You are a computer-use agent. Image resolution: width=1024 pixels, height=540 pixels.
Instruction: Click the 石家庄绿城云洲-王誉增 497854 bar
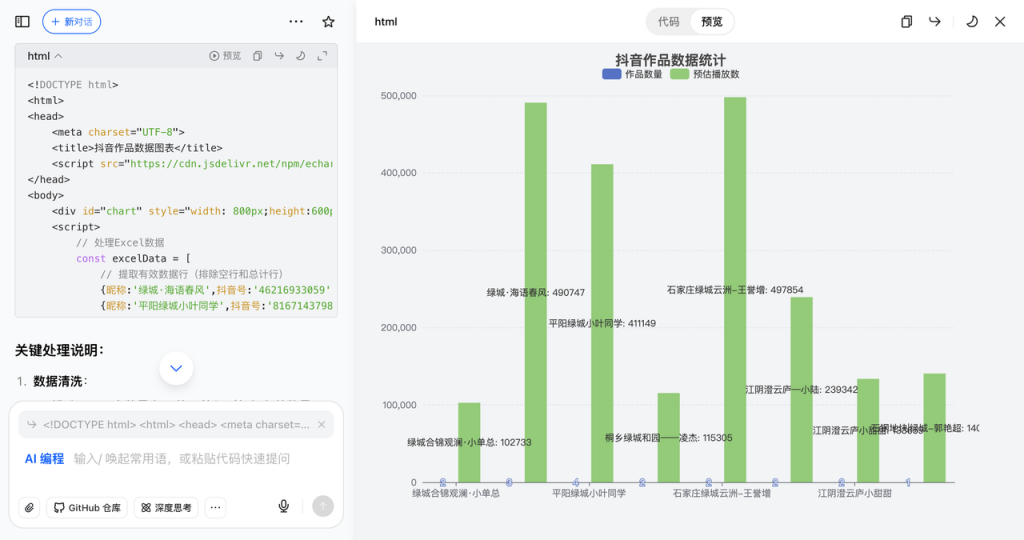click(x=735, y=290)
